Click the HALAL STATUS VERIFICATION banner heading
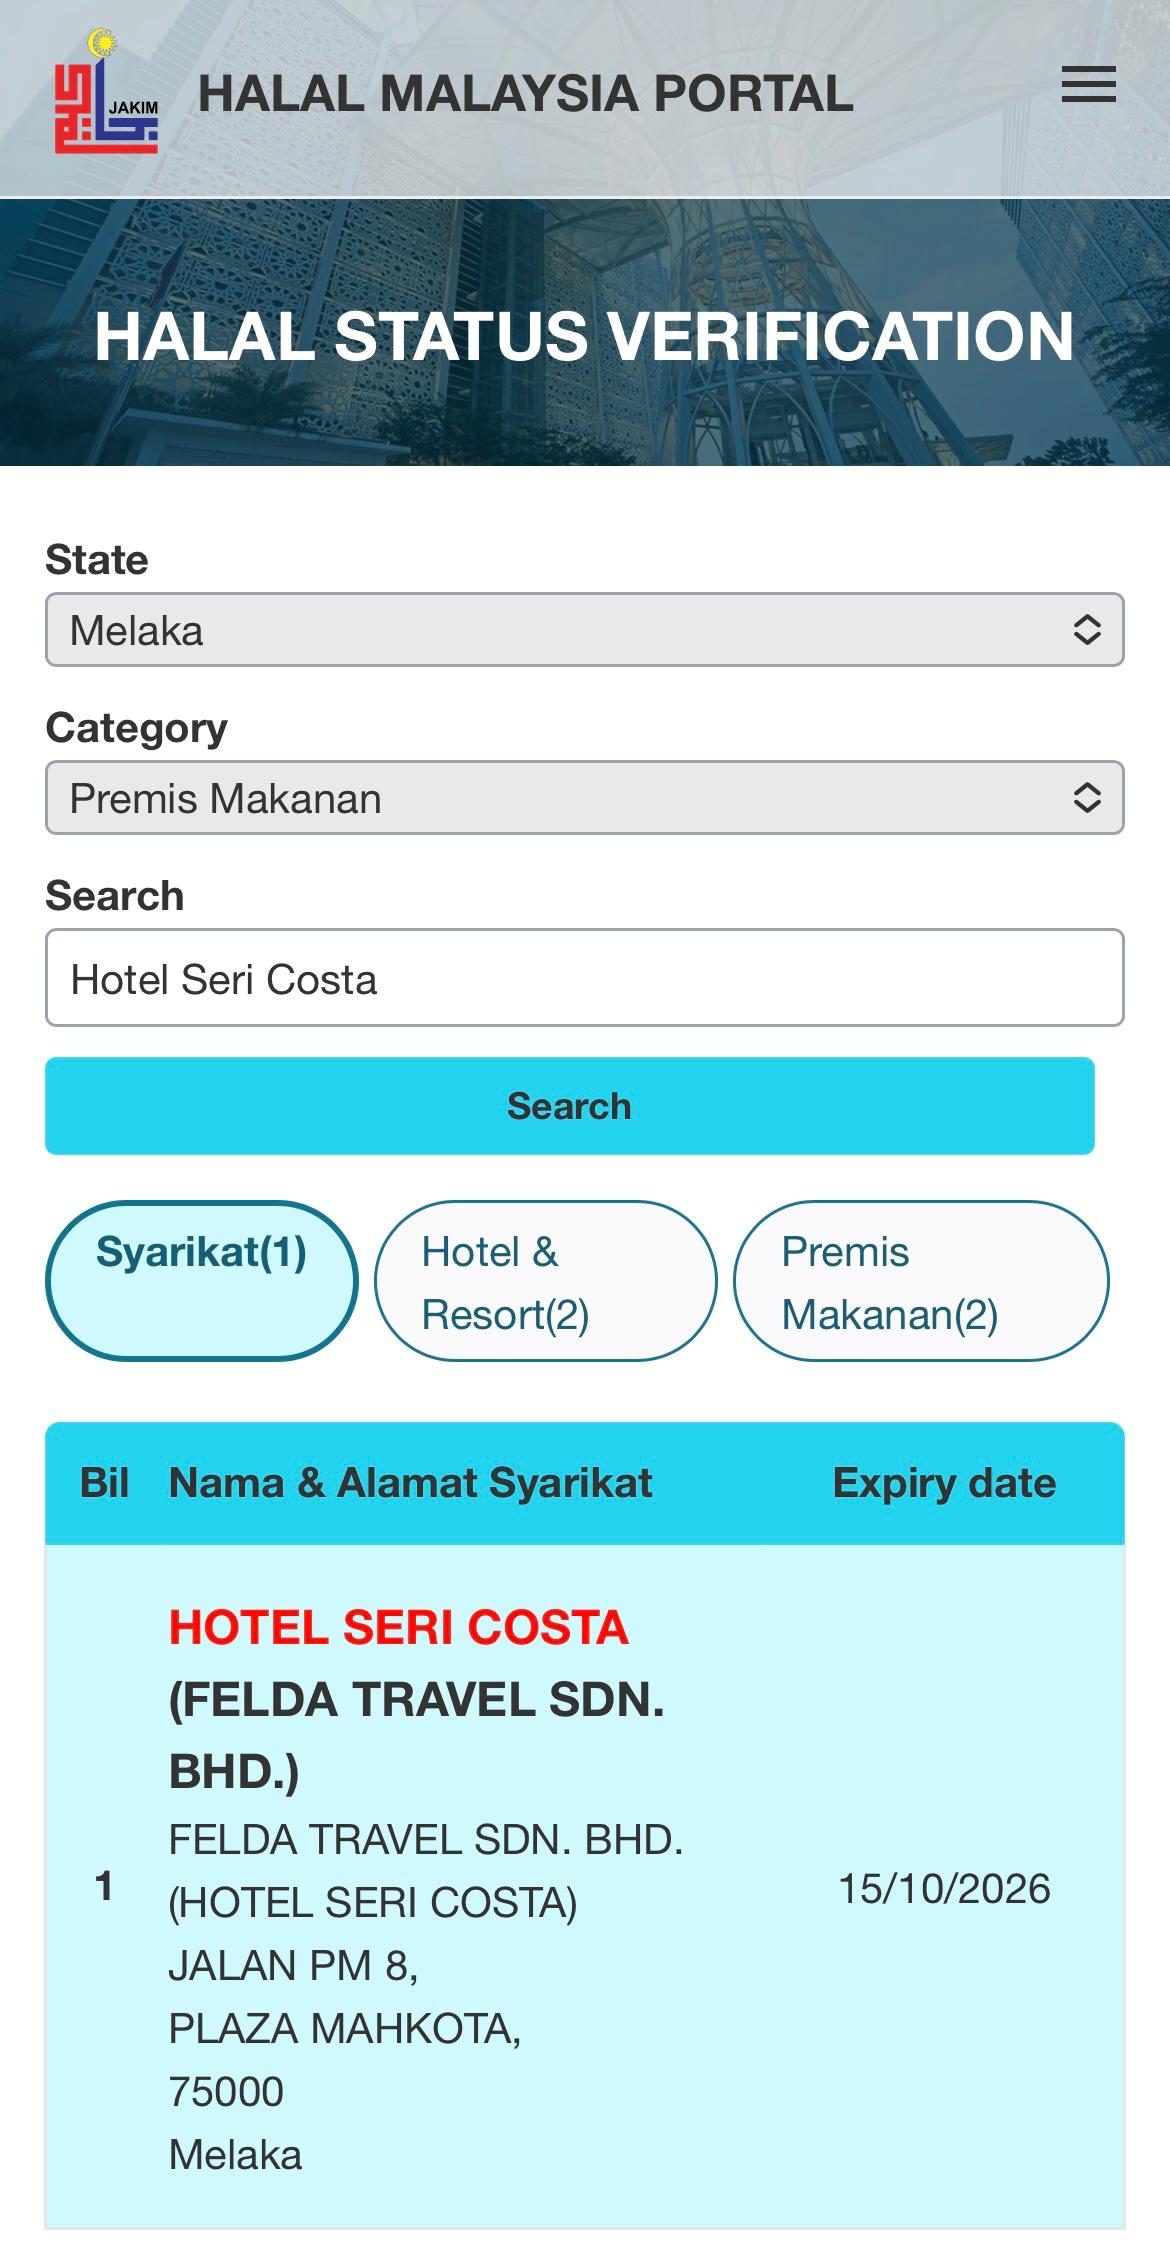Viewport: 1170px width, 2254px height. point(584,335)
